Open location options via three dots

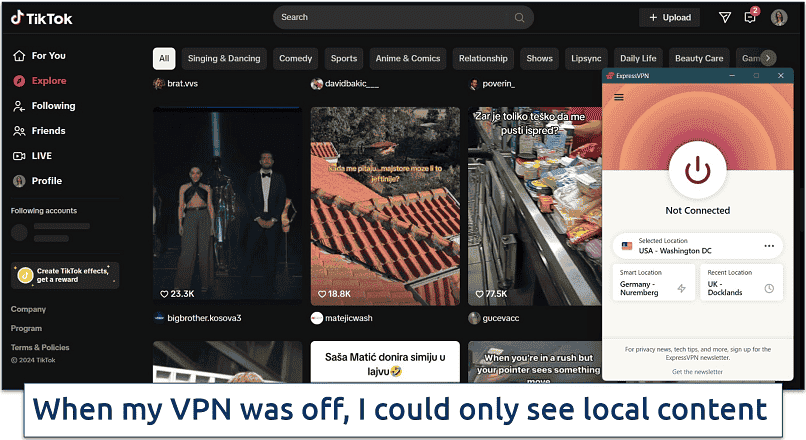tap(769, 246)
